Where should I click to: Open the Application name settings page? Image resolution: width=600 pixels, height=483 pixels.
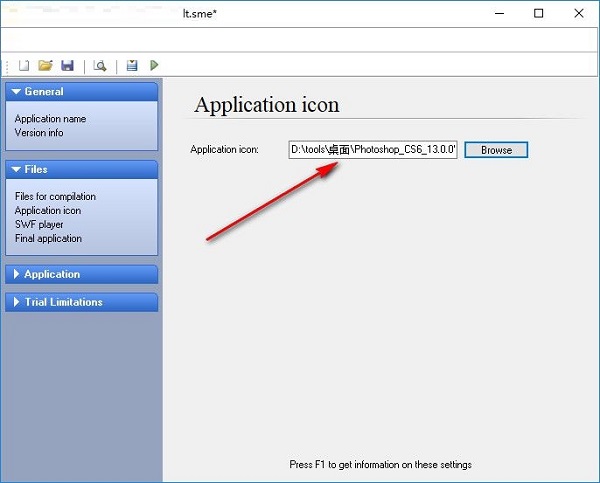(x=50, y=119)
